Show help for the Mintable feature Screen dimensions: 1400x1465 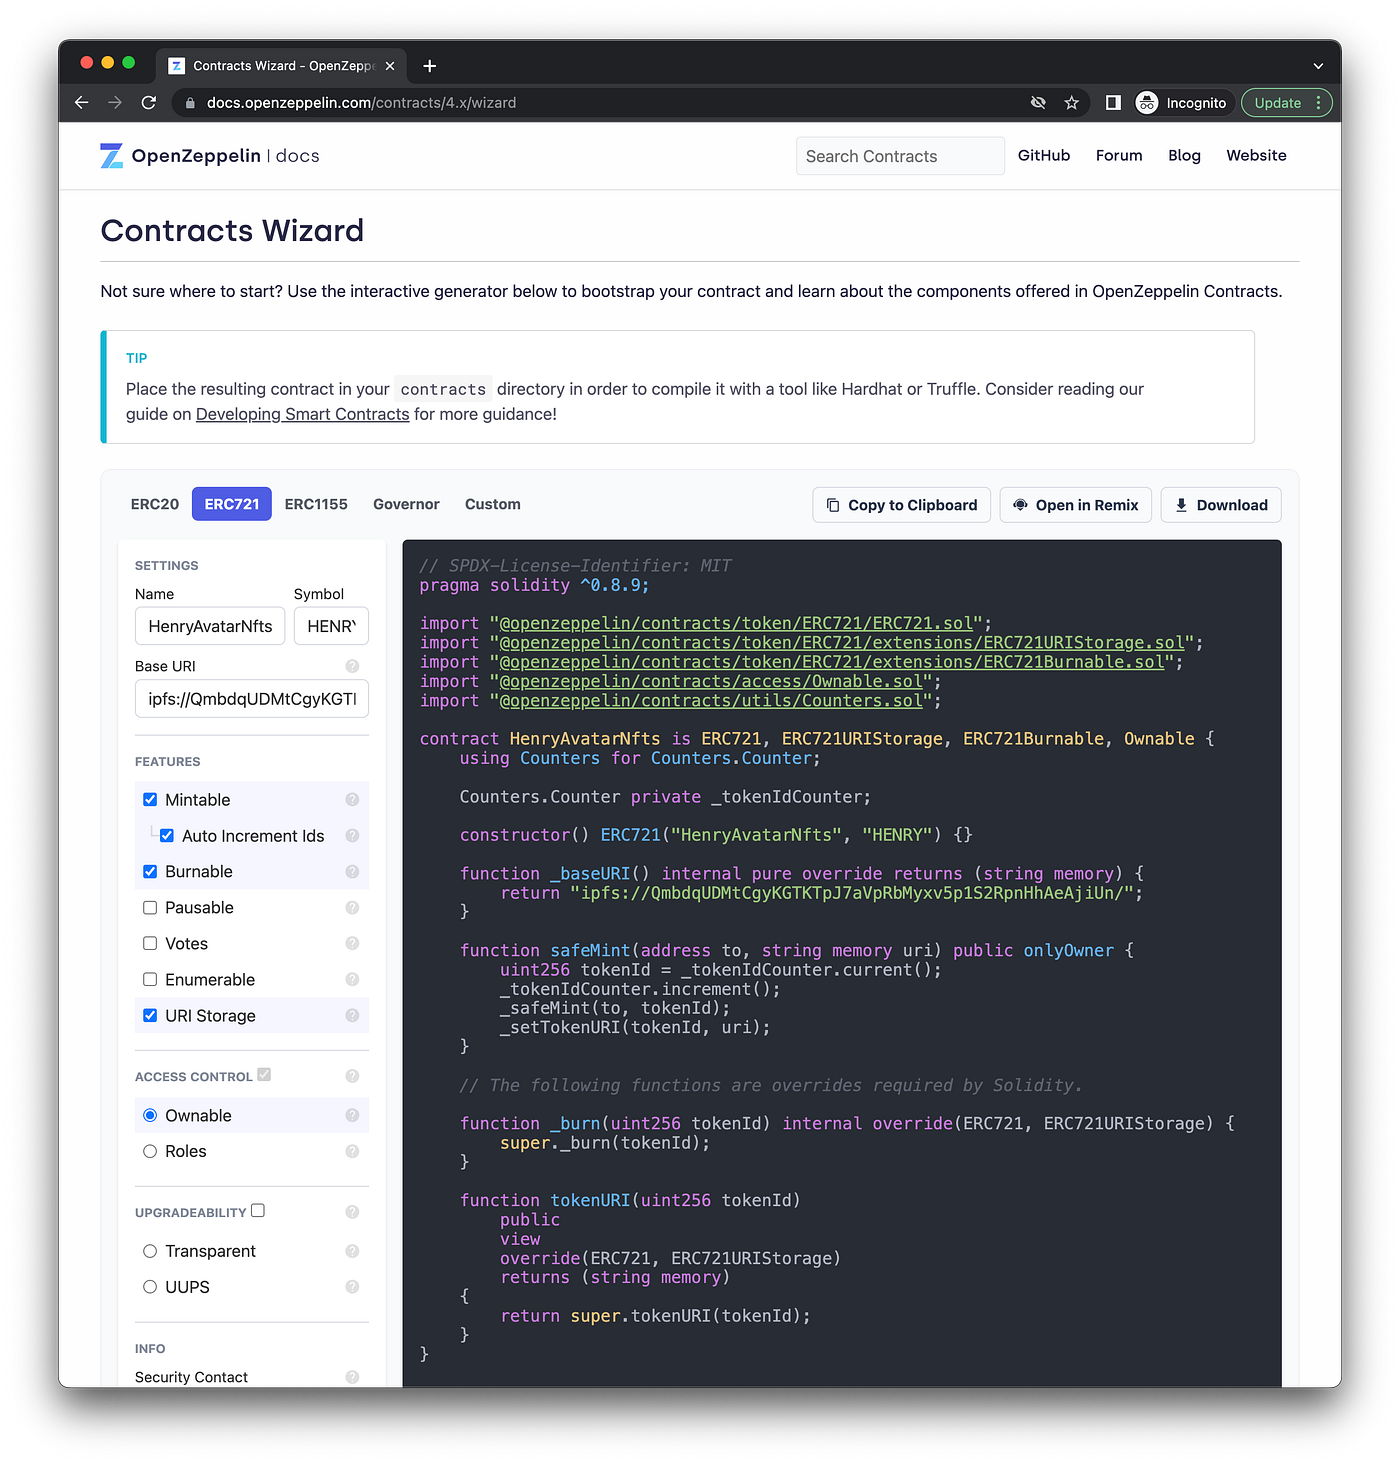point(352,800)
